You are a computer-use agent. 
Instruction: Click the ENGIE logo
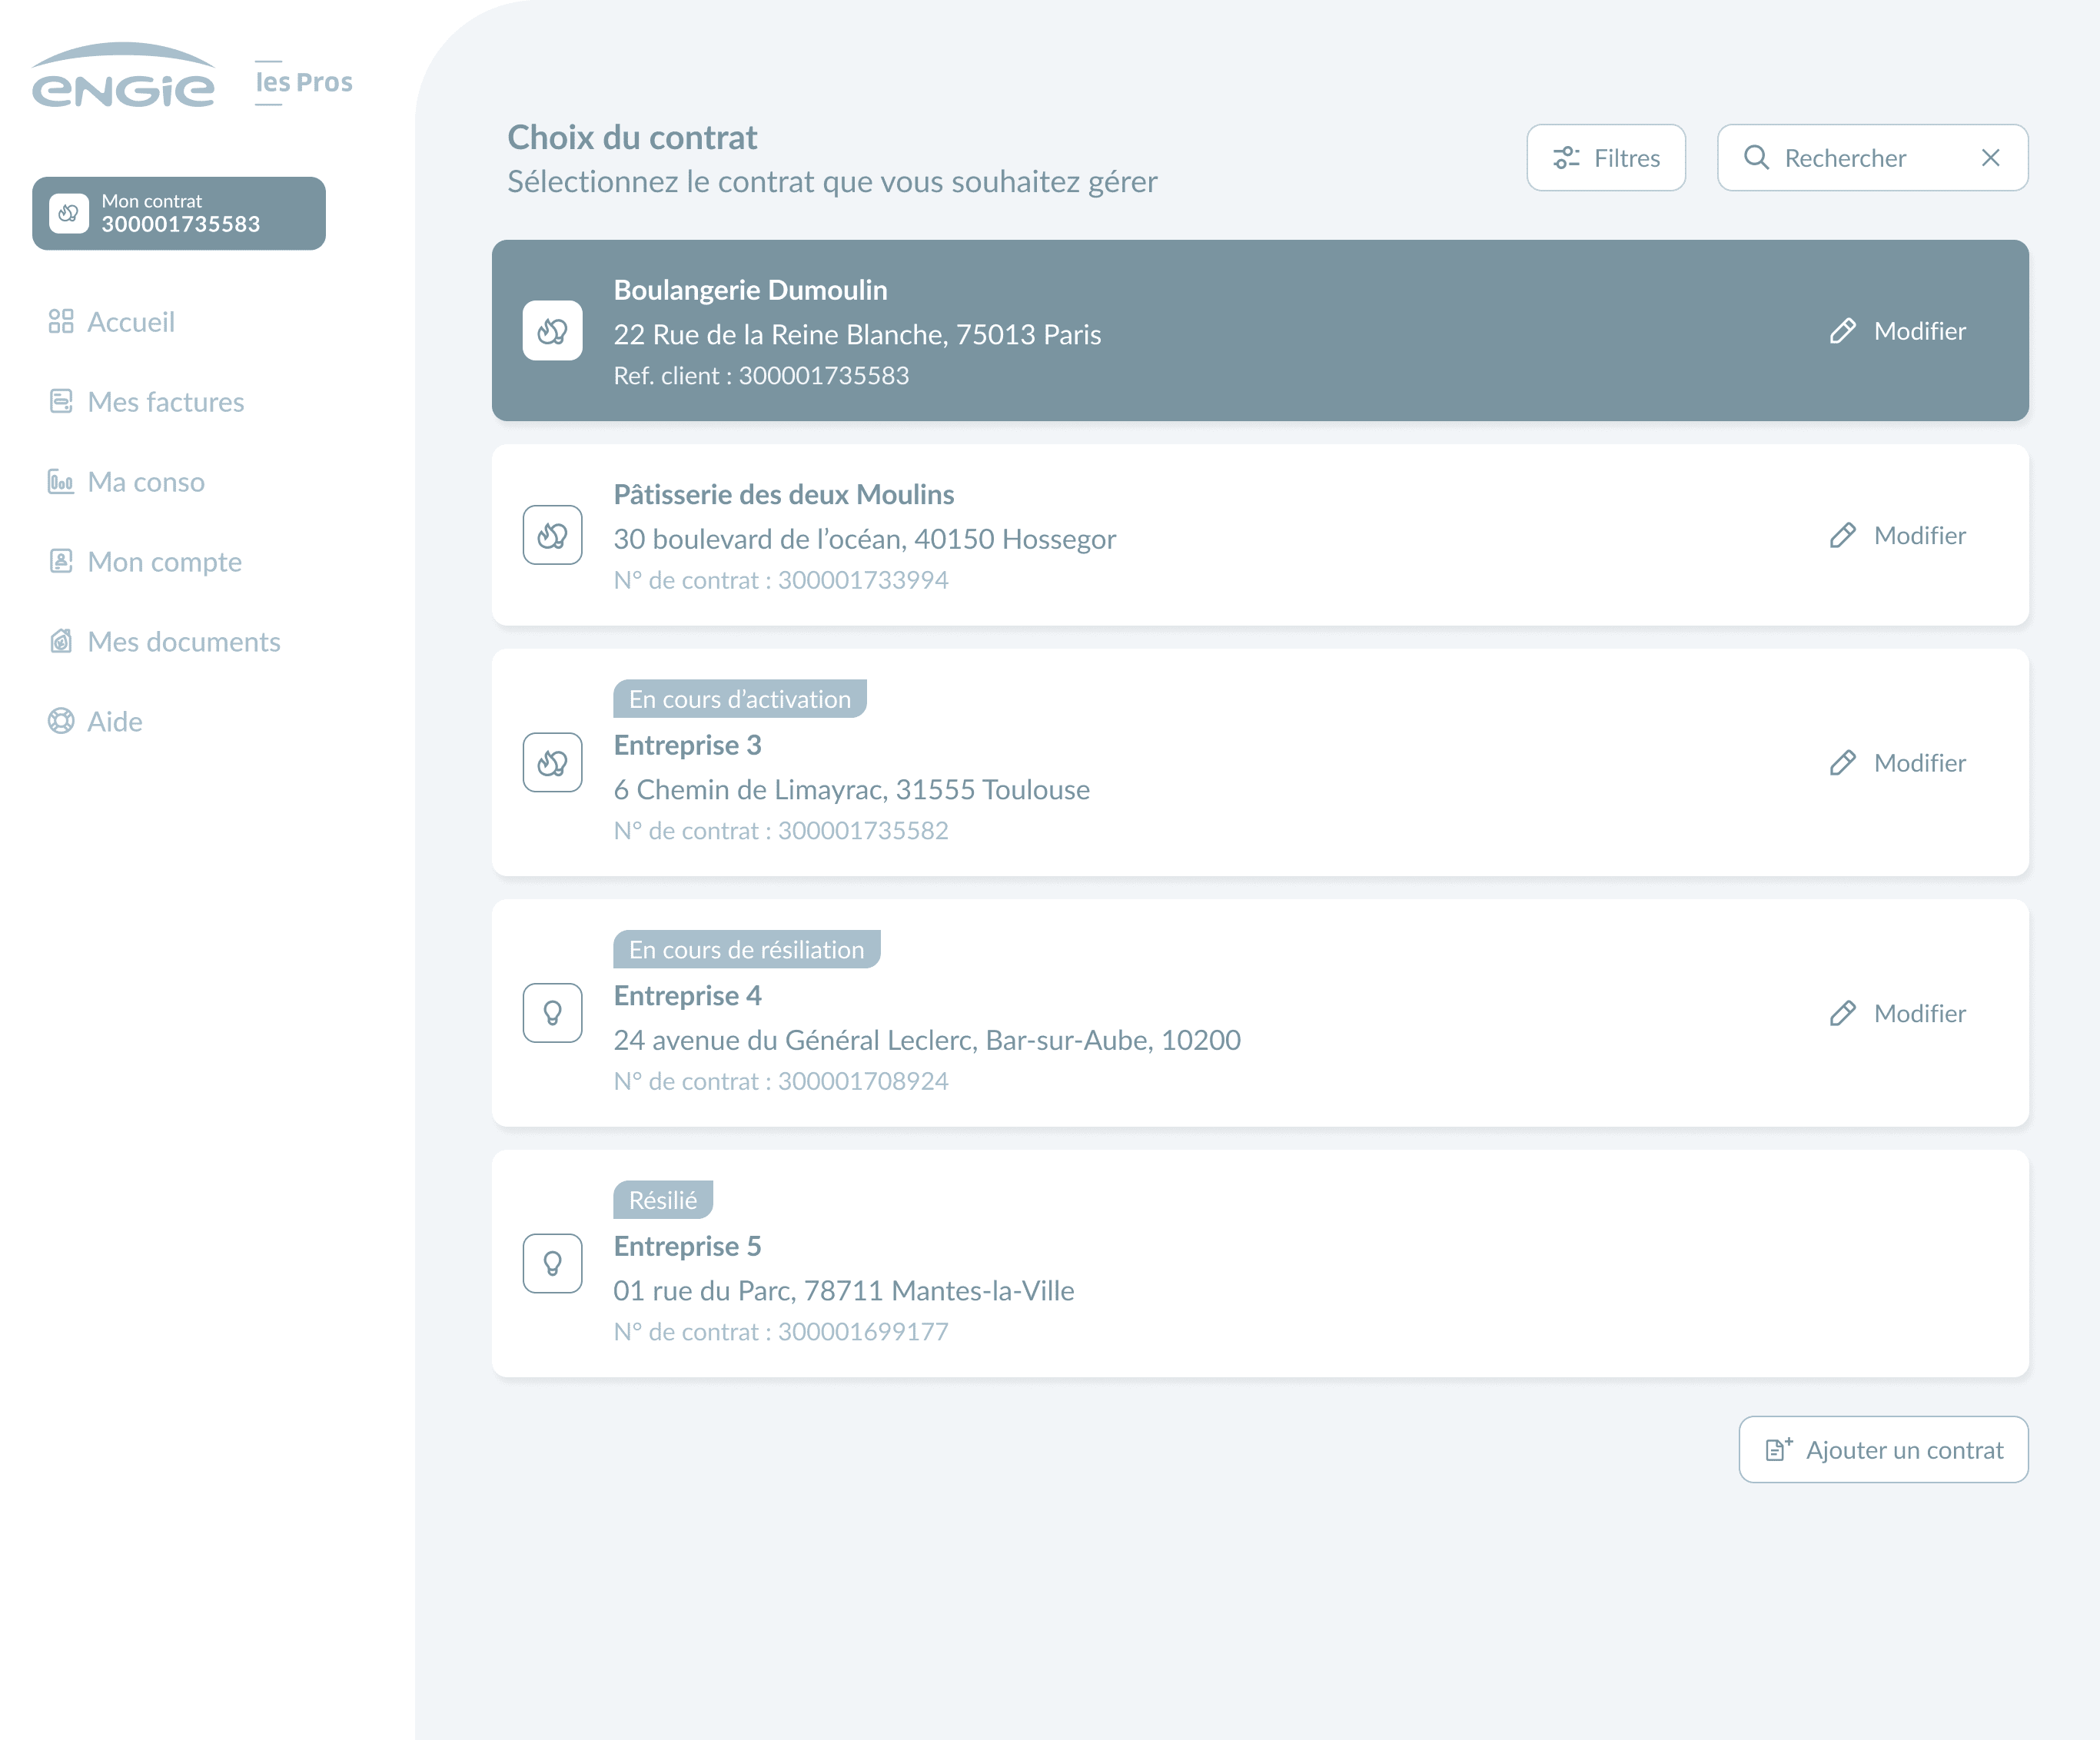pyautogui.click(x=123, y=77)
